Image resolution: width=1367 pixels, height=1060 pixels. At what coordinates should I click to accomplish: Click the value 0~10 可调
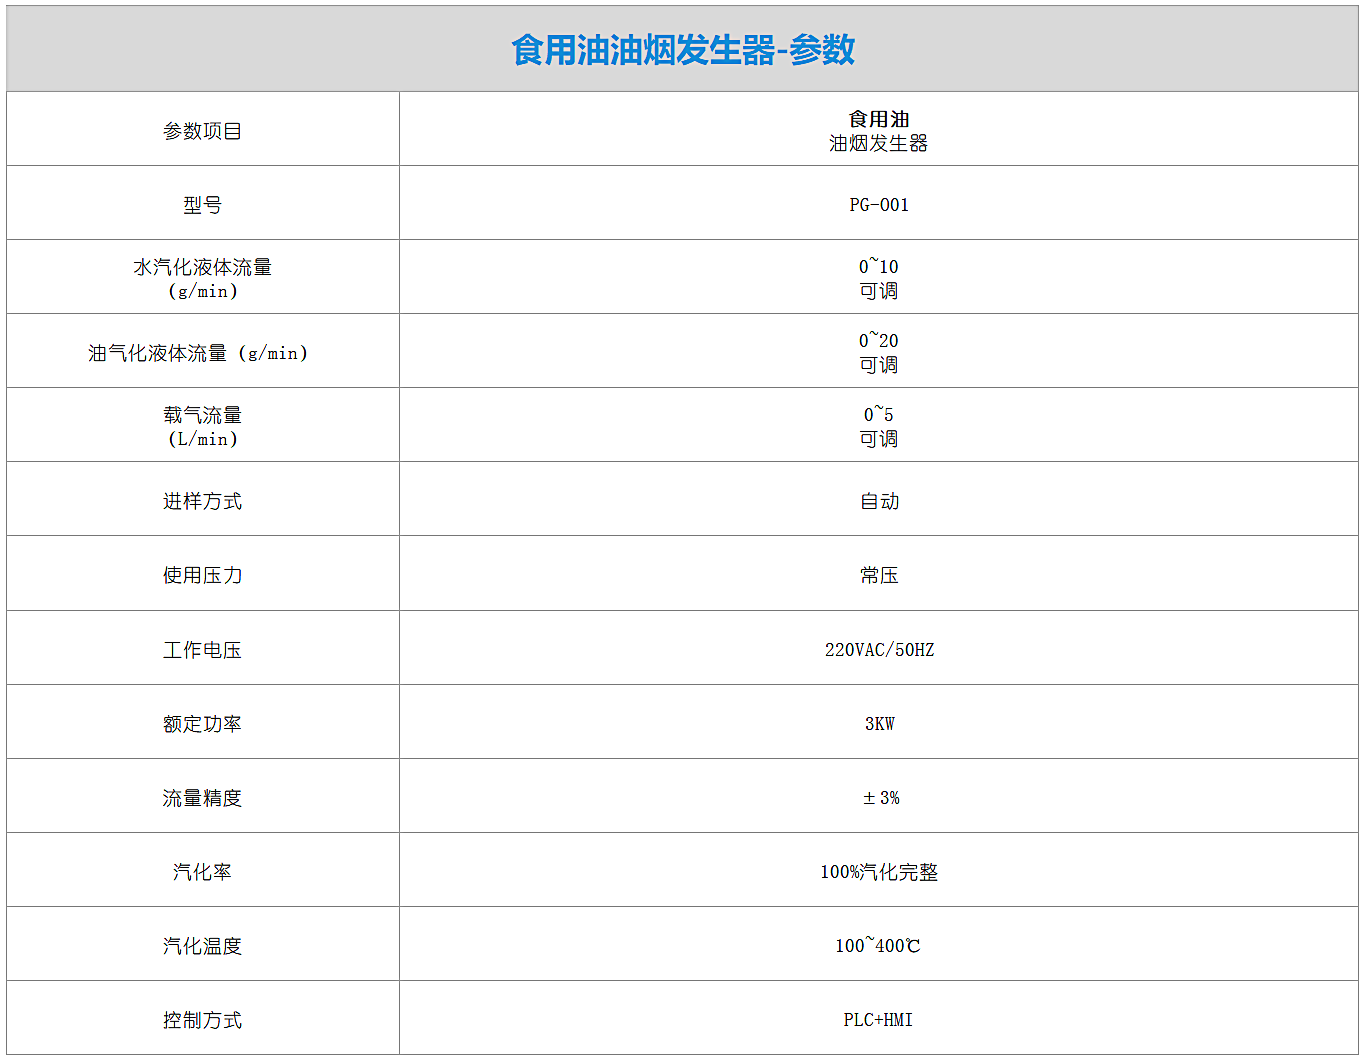[x=879, y=279]
